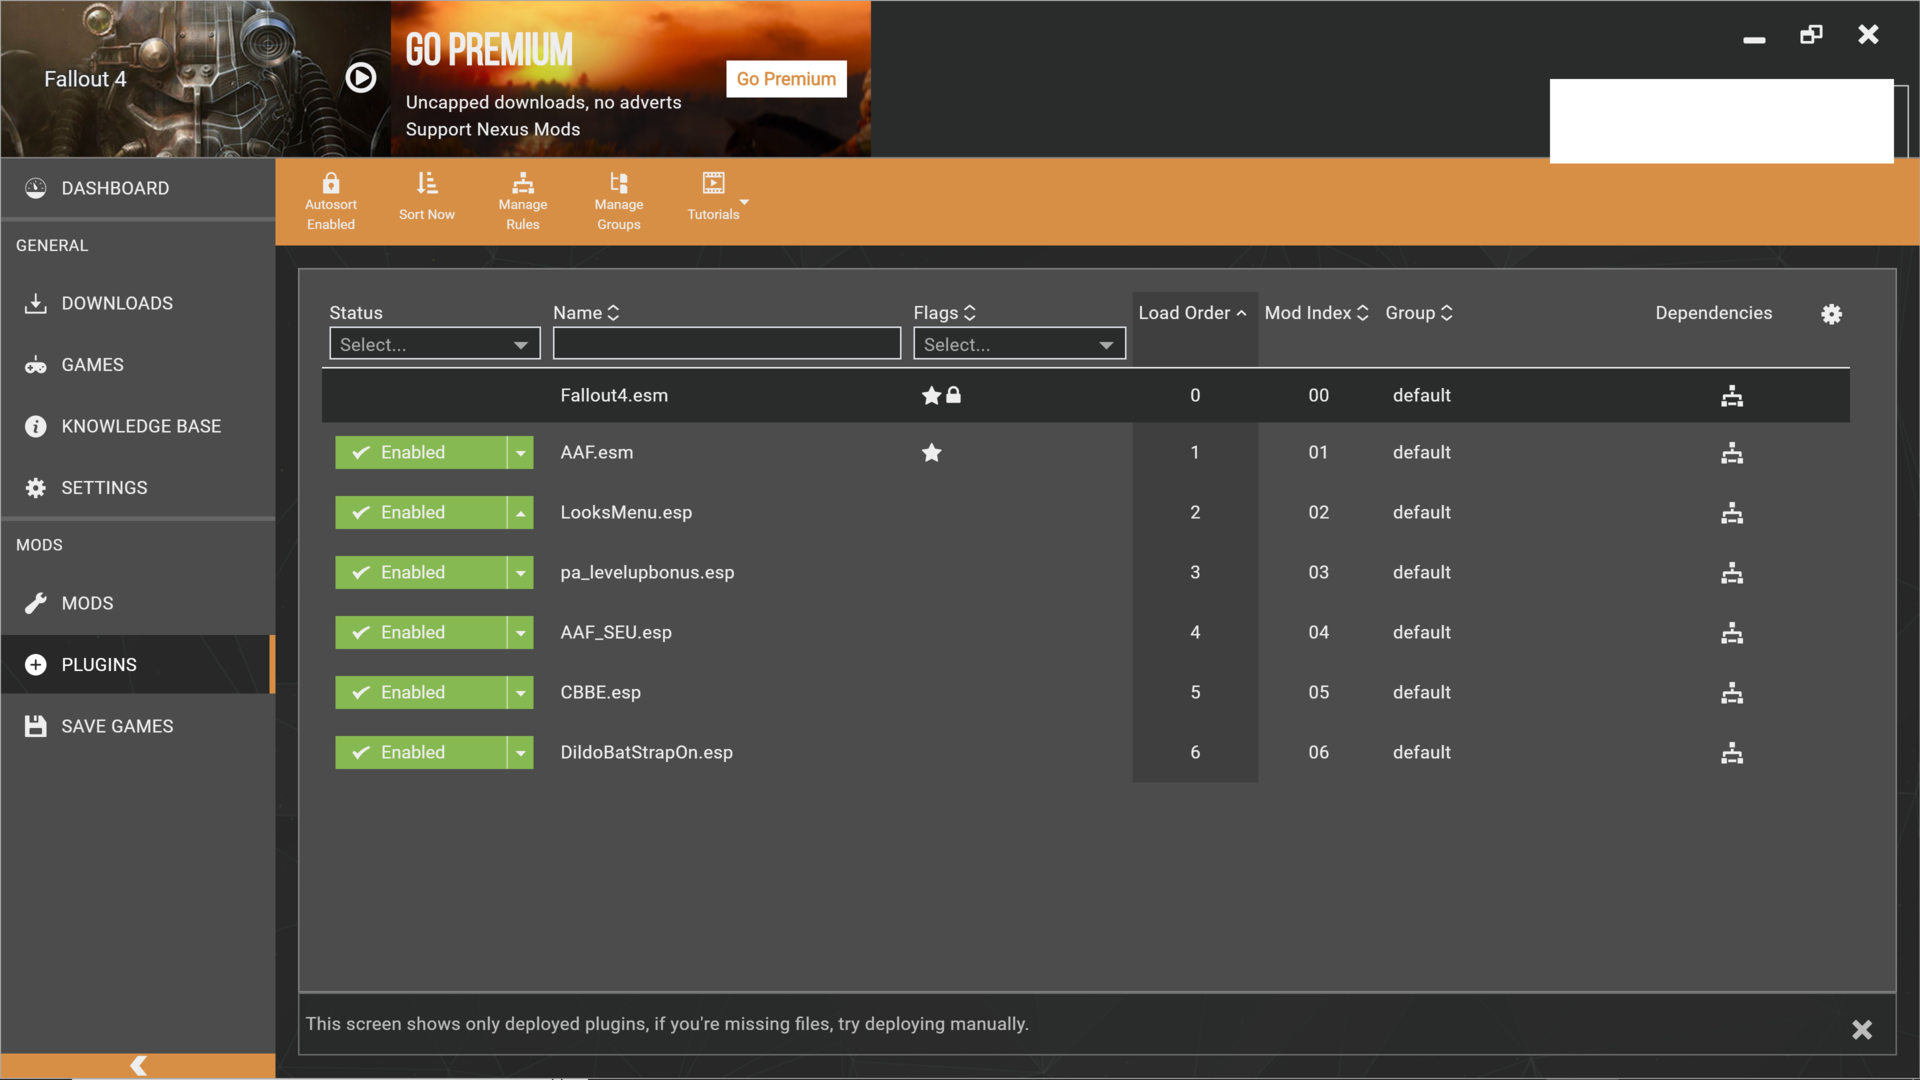
Task: Click the lock flag on Fallout4.esm
Action: 954,395
